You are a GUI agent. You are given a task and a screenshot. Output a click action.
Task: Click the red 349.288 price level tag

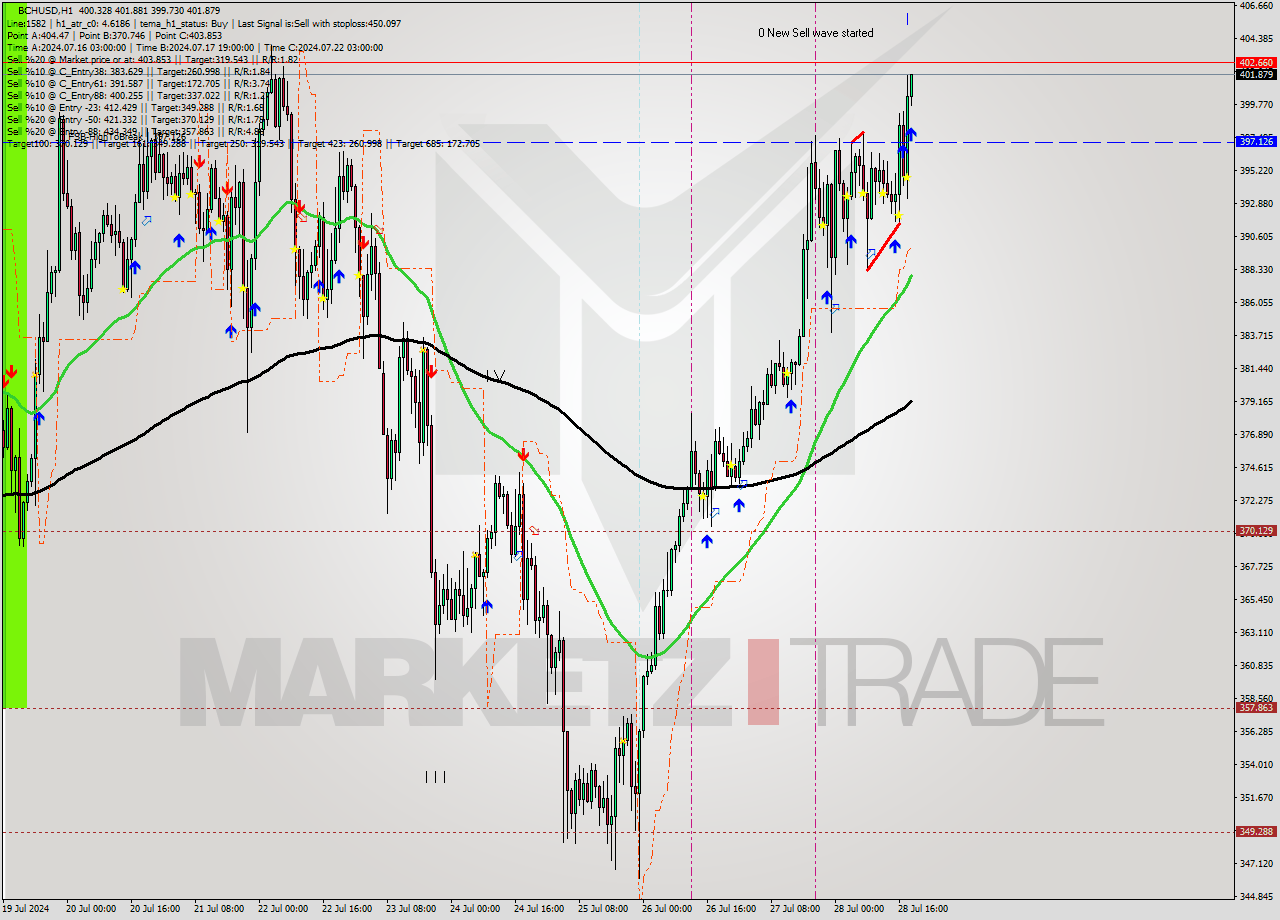pos(1256,831)
